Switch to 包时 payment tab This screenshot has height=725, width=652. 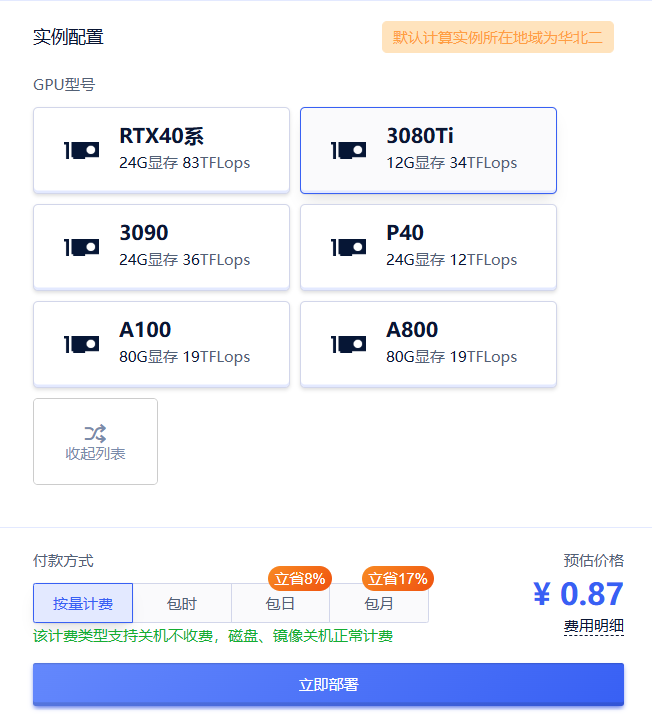pyautogui.click(x=182, y=603)
